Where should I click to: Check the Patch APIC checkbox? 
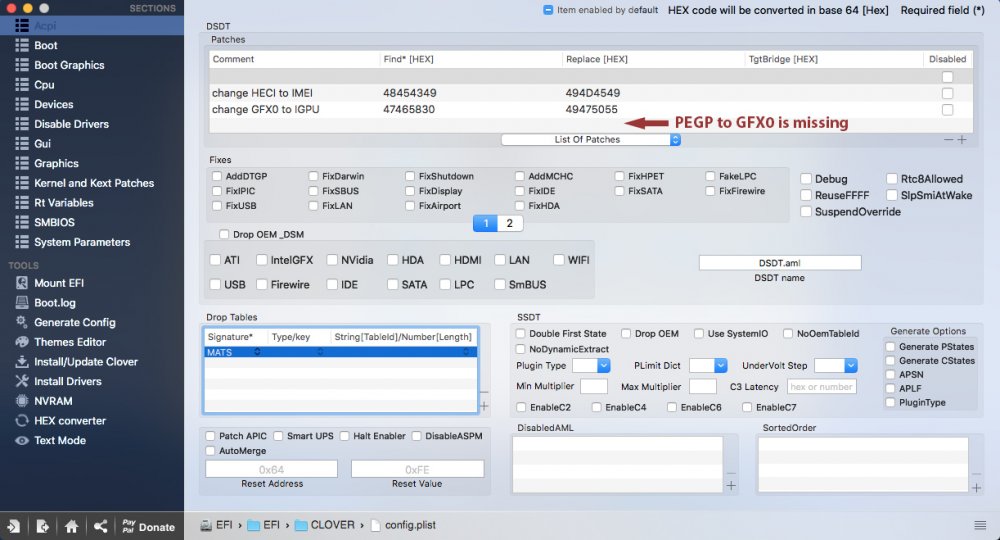click(210, 436)
